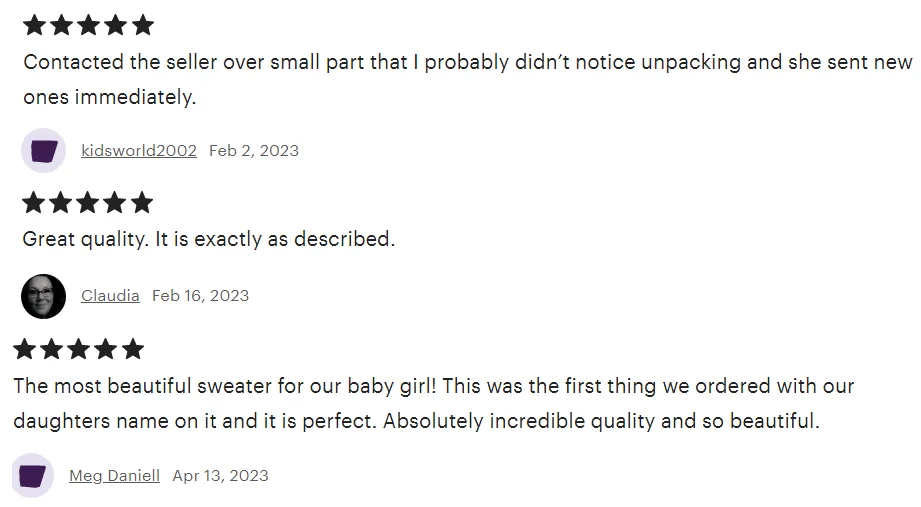Click the middle star above the 'Great quality' review
The image size is (921, 507).
tap(88, 203)
